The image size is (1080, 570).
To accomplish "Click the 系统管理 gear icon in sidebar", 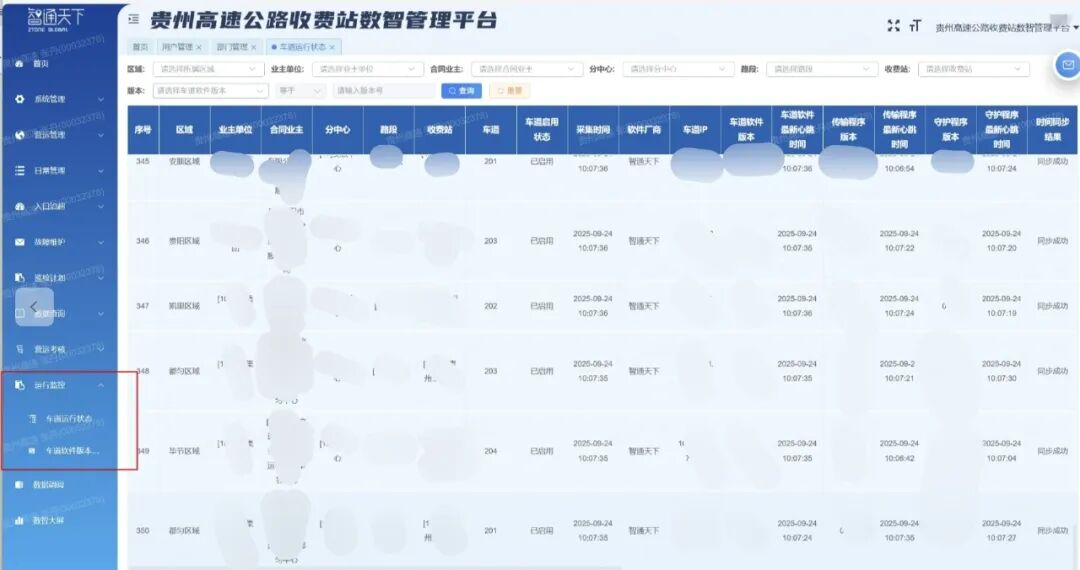I will pyautogui.click(x=20, y=100).
